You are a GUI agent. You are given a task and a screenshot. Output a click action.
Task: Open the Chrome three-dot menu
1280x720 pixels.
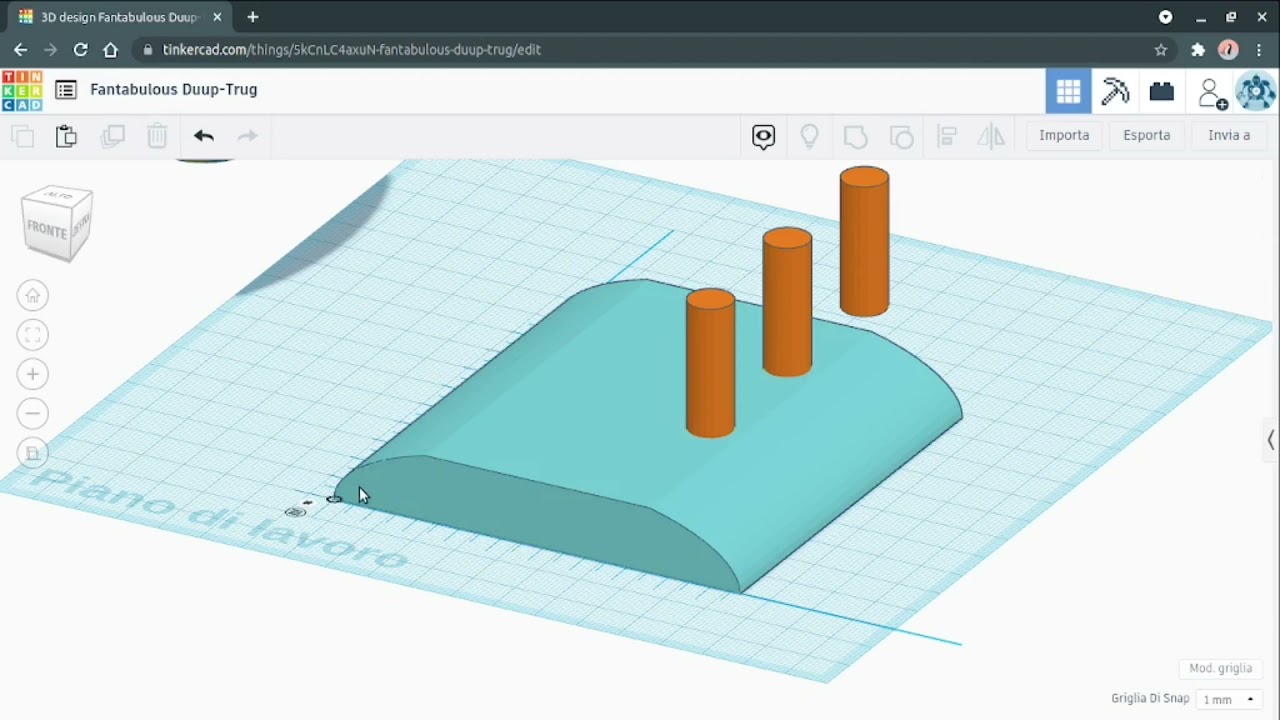point(1260,49)
